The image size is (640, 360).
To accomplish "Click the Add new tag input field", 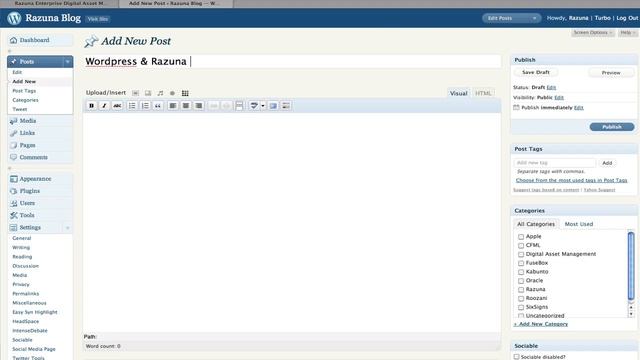I will point(555,163).
